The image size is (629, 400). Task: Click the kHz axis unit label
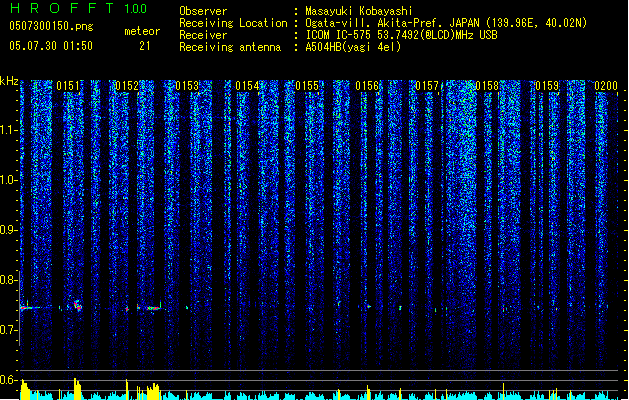[x=9, y=81]
